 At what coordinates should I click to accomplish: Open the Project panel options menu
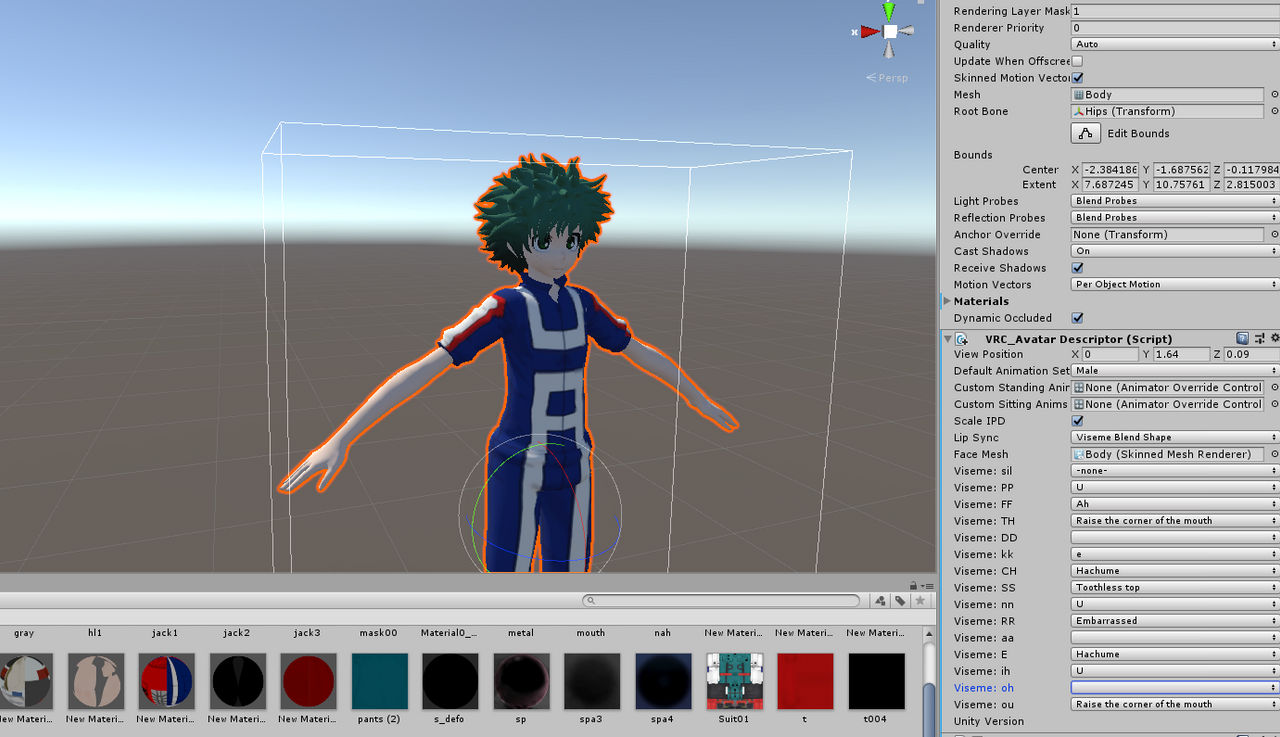coord(926,585)
